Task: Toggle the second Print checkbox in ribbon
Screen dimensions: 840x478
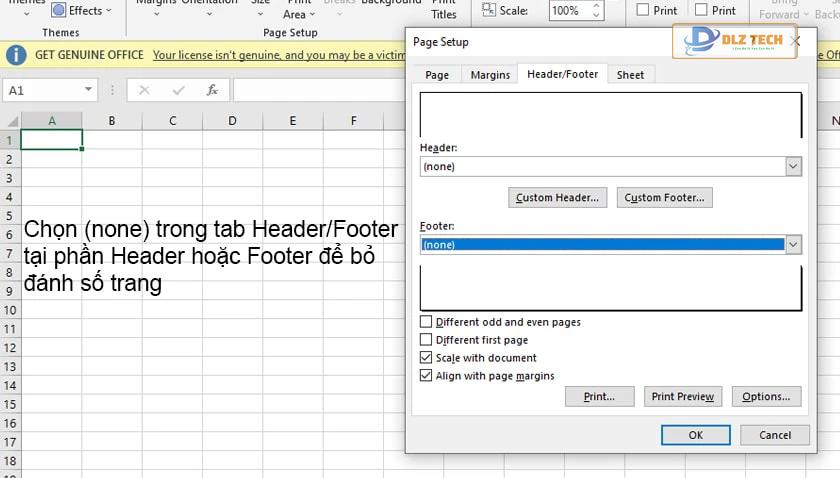Action: coord(701,10)
